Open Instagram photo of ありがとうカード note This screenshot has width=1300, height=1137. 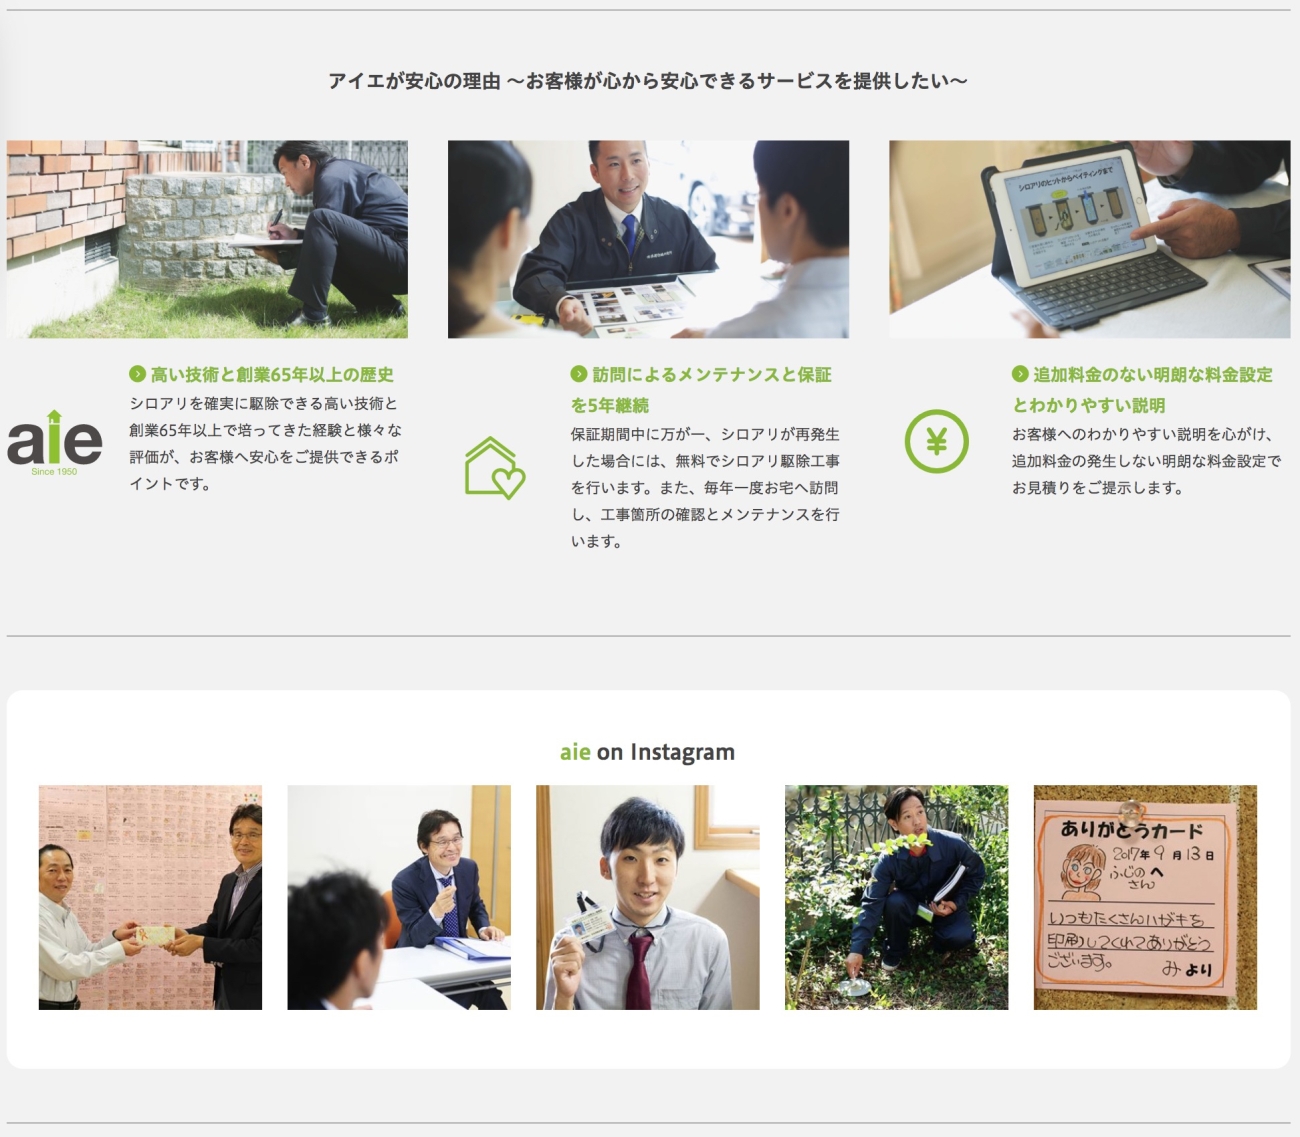[1145, 897]
